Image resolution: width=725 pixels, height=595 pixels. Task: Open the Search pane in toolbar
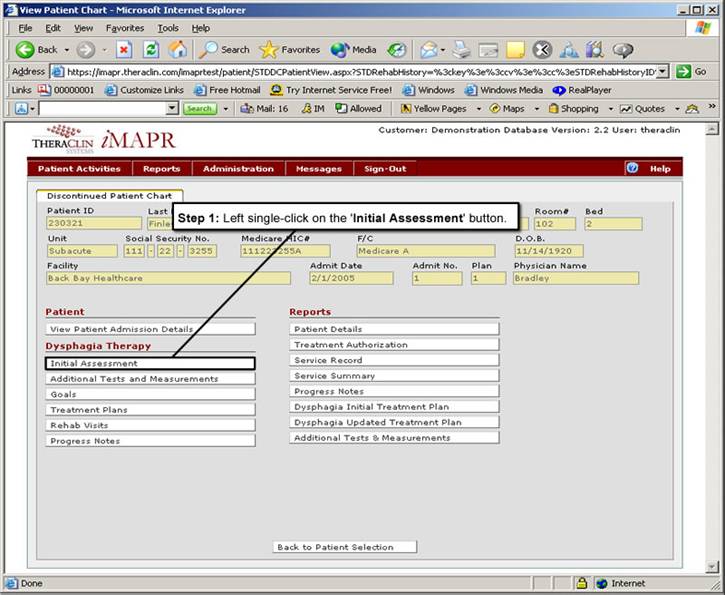click(x=224, y=49)
